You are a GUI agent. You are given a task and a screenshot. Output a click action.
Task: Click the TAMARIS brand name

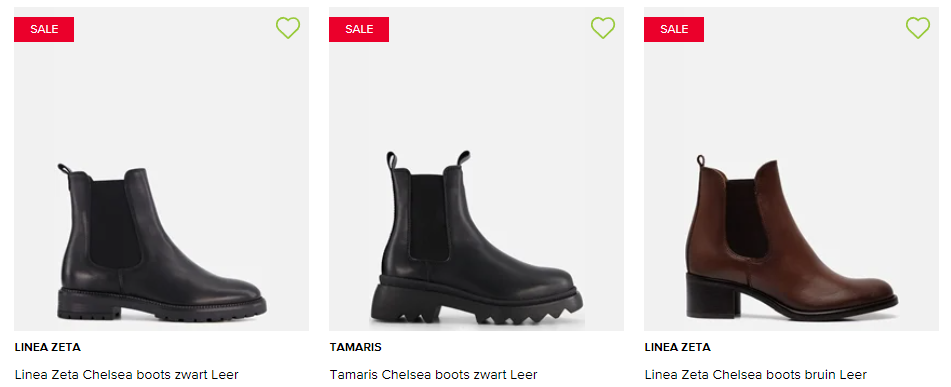pyautogui.click(x=355, y=348)
